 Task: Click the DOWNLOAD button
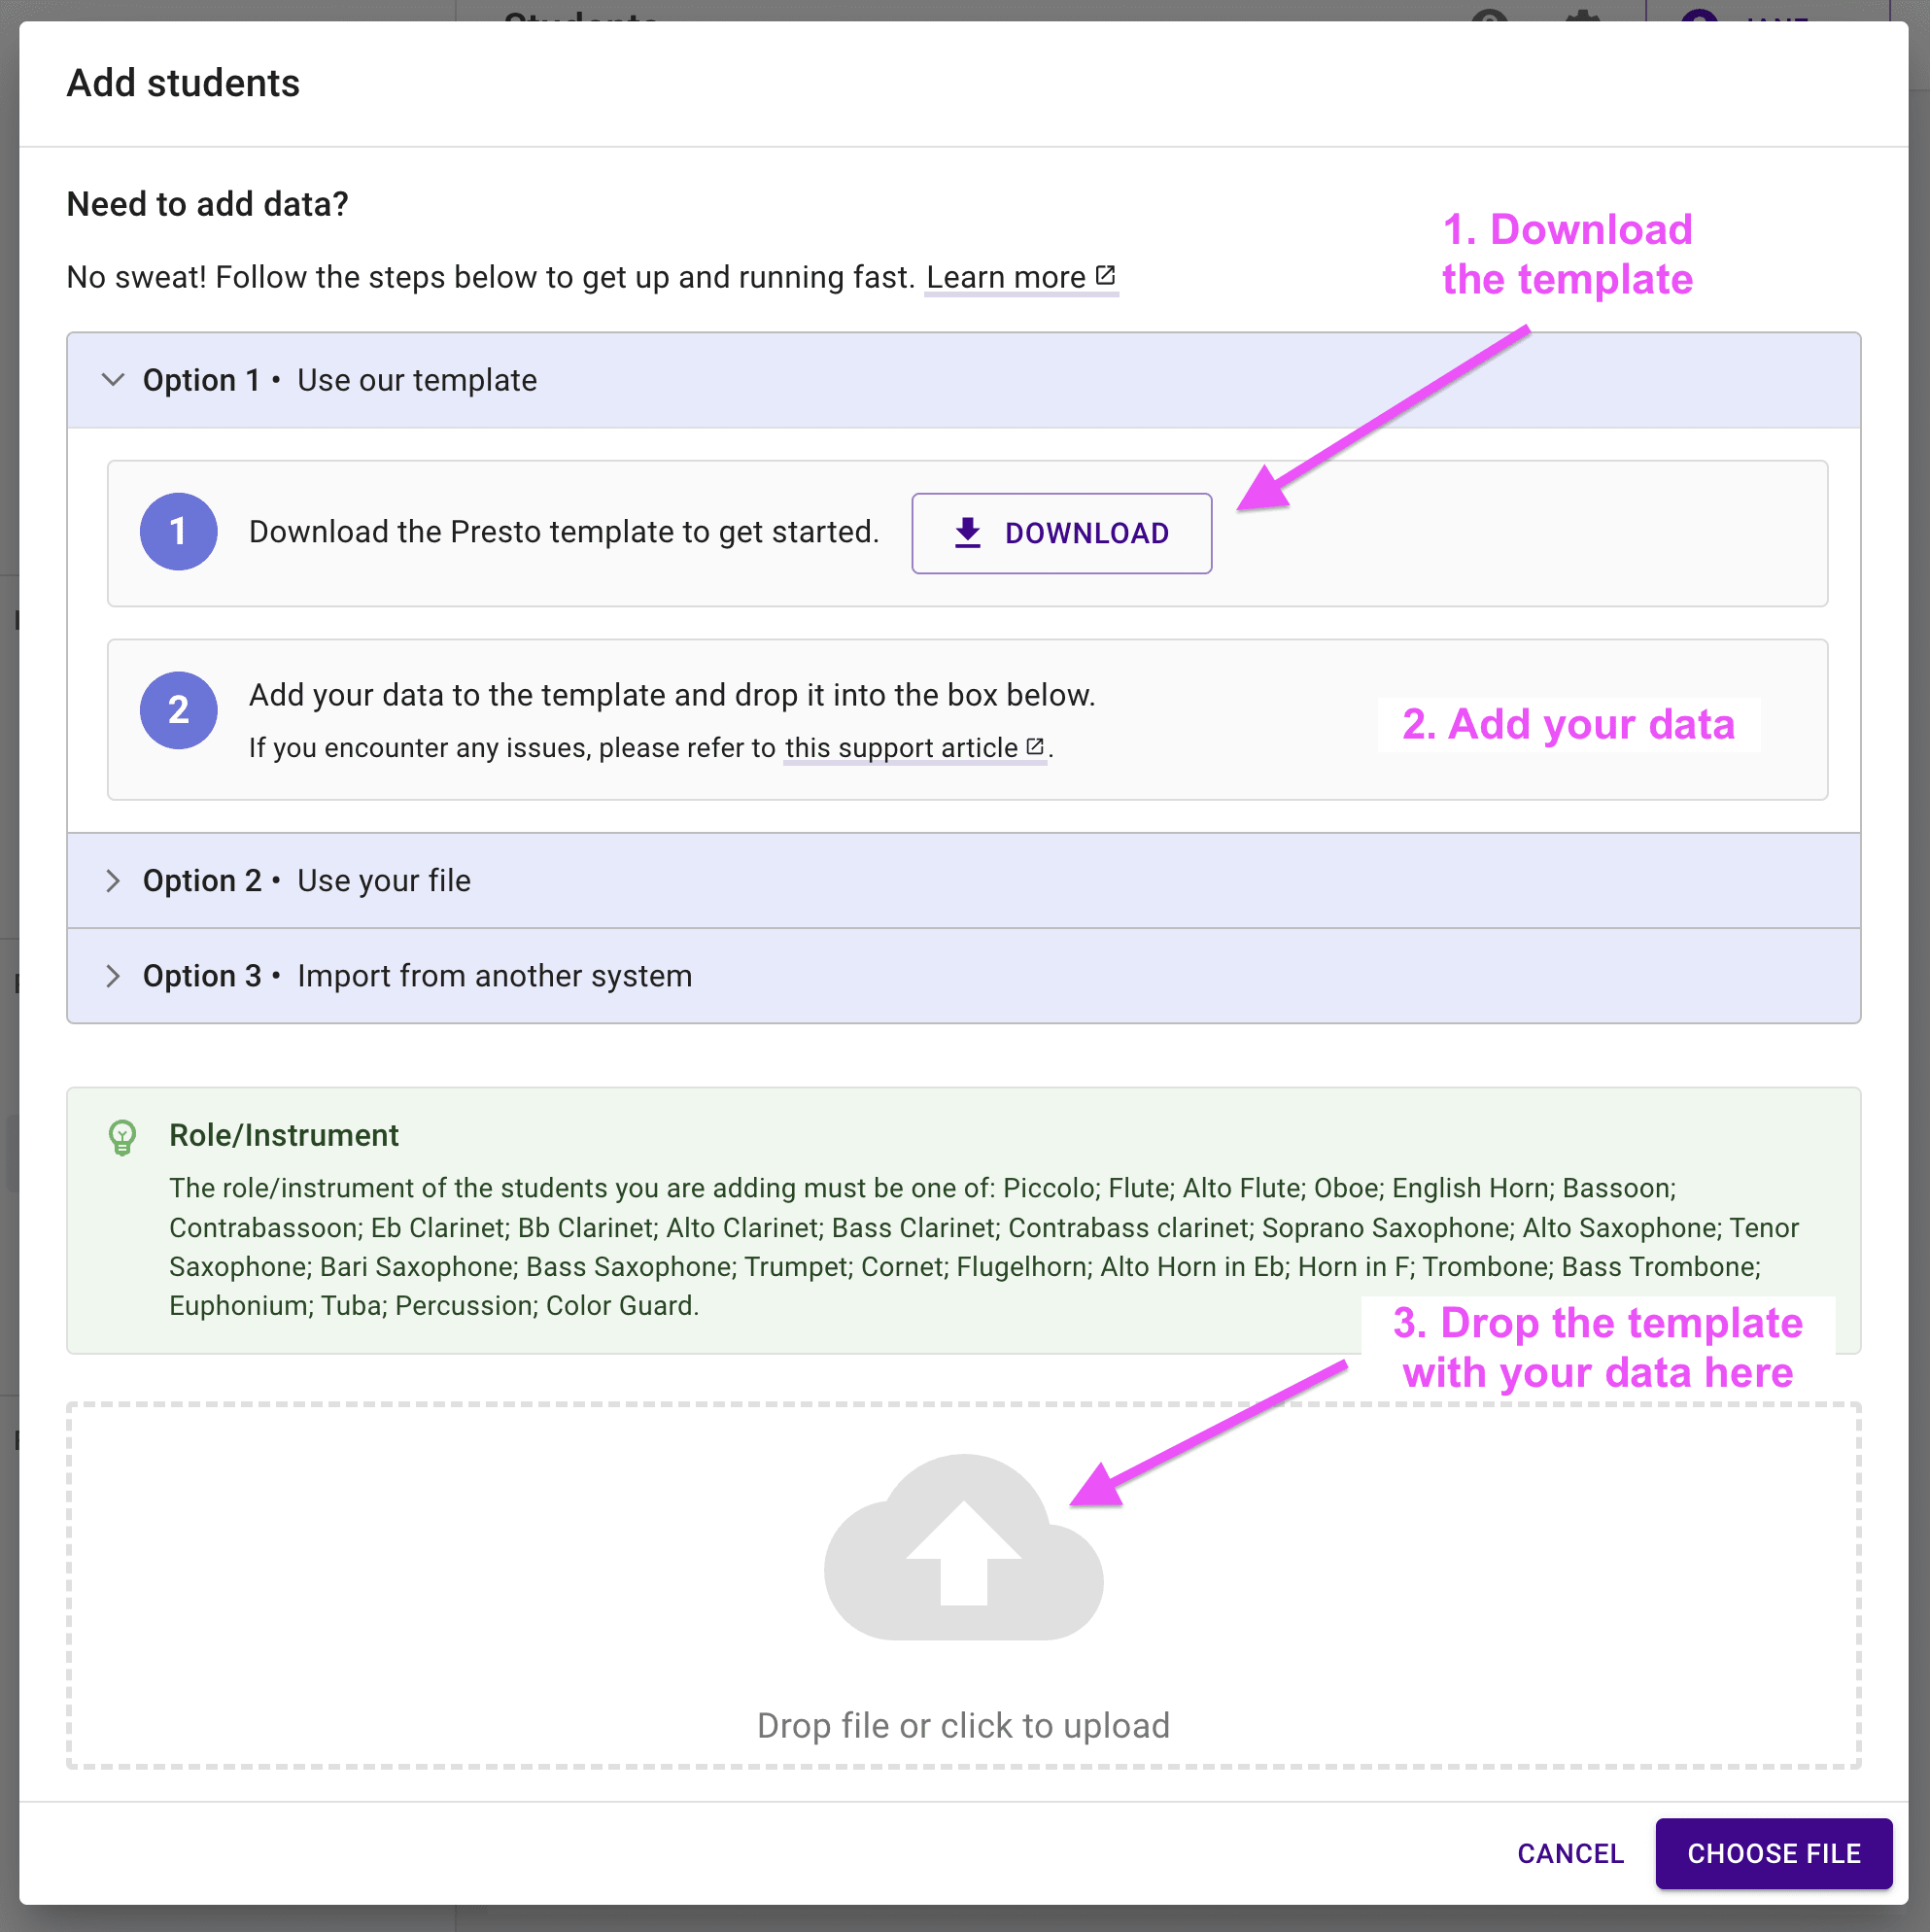tap(1060, 532)
